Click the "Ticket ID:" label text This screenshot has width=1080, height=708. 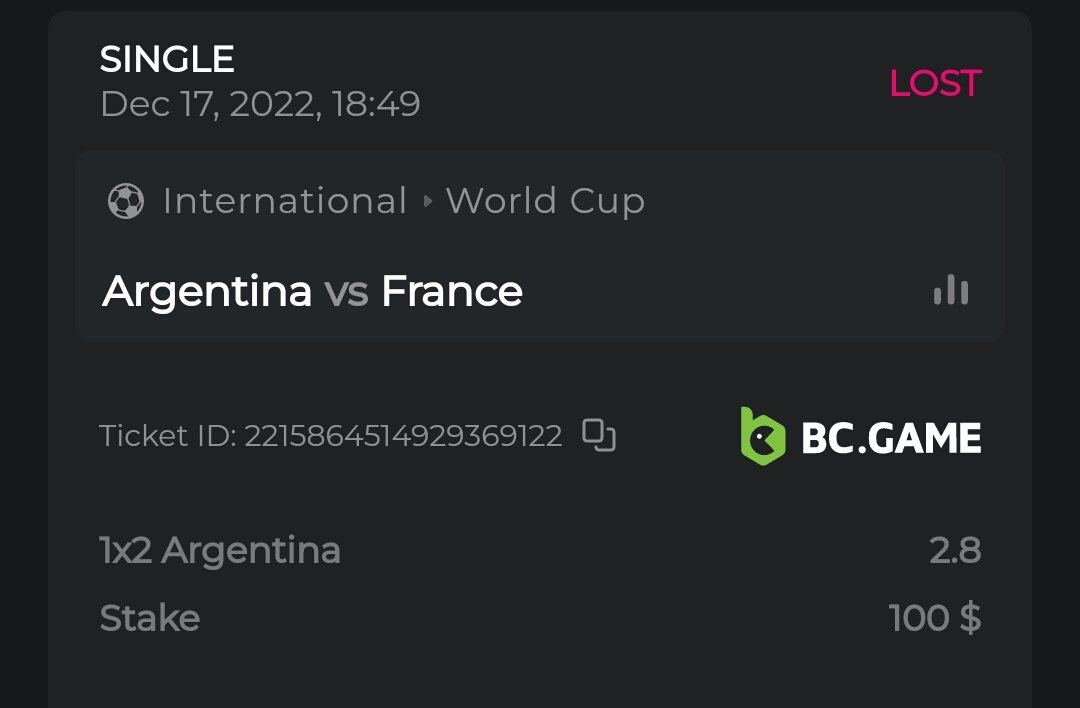click(x=168, y=436)
